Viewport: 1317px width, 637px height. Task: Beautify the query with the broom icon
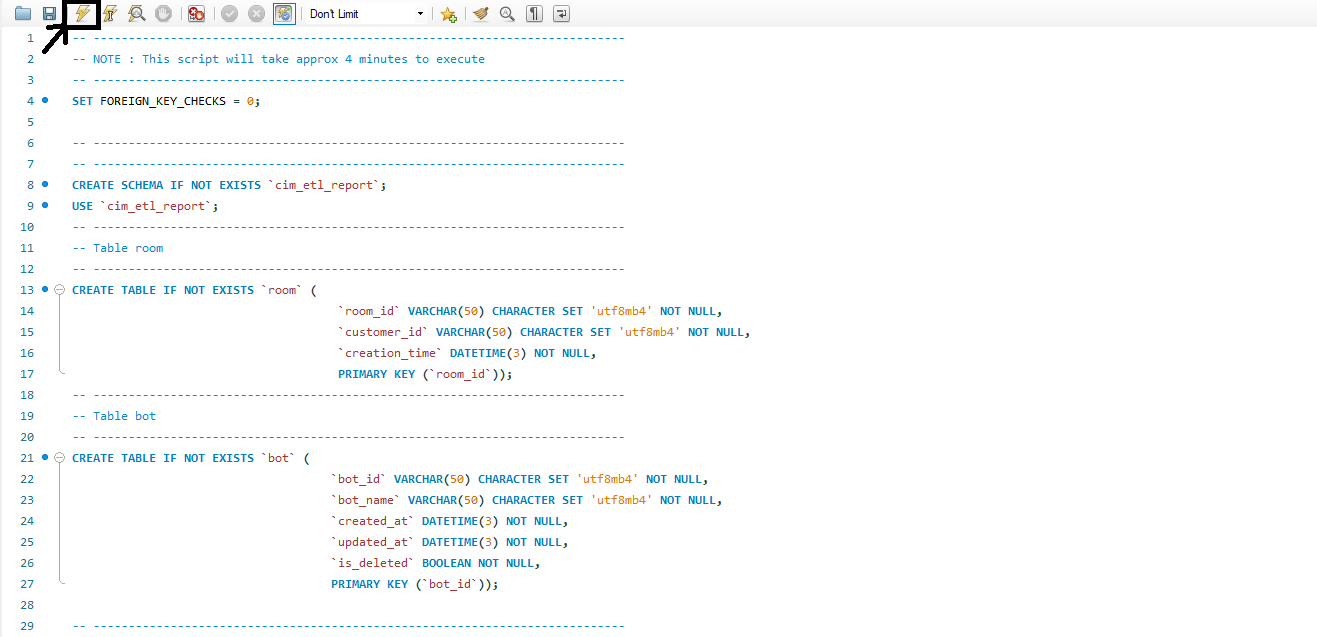481,14
